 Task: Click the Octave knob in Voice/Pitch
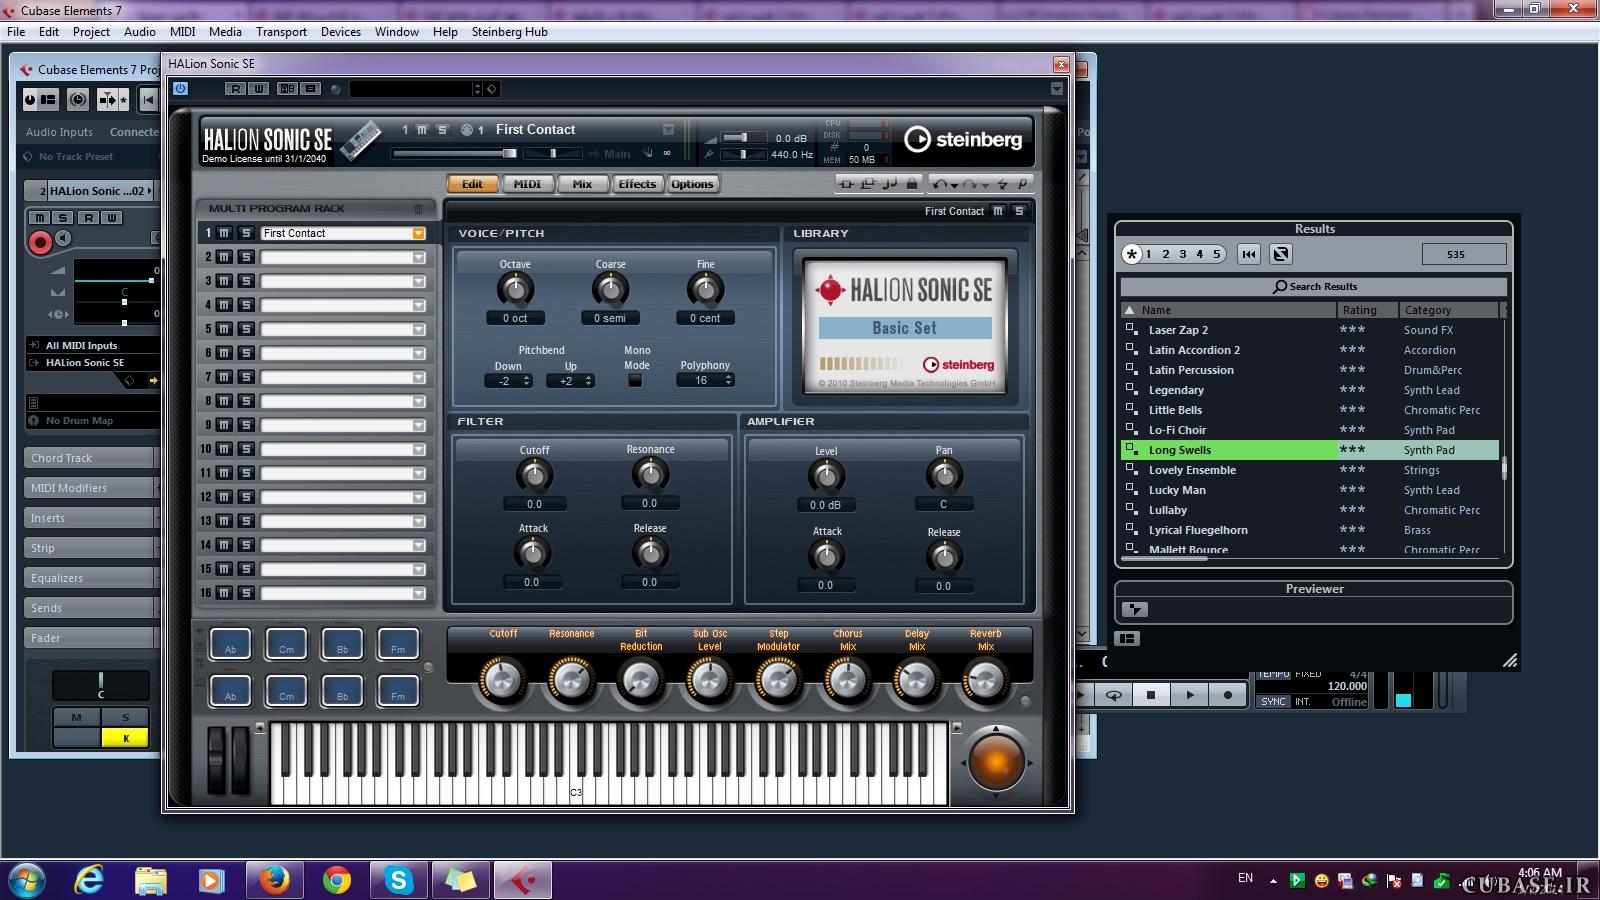pyautogui.click(x=515, y=290)
